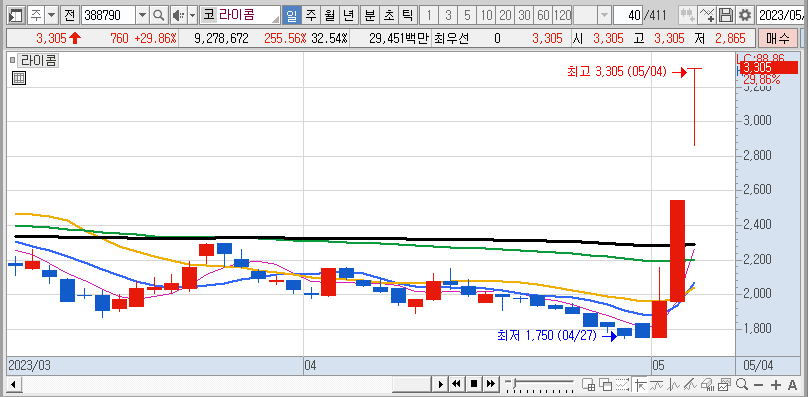
Task: Choose interval 5 button
Action: [467, 15]
